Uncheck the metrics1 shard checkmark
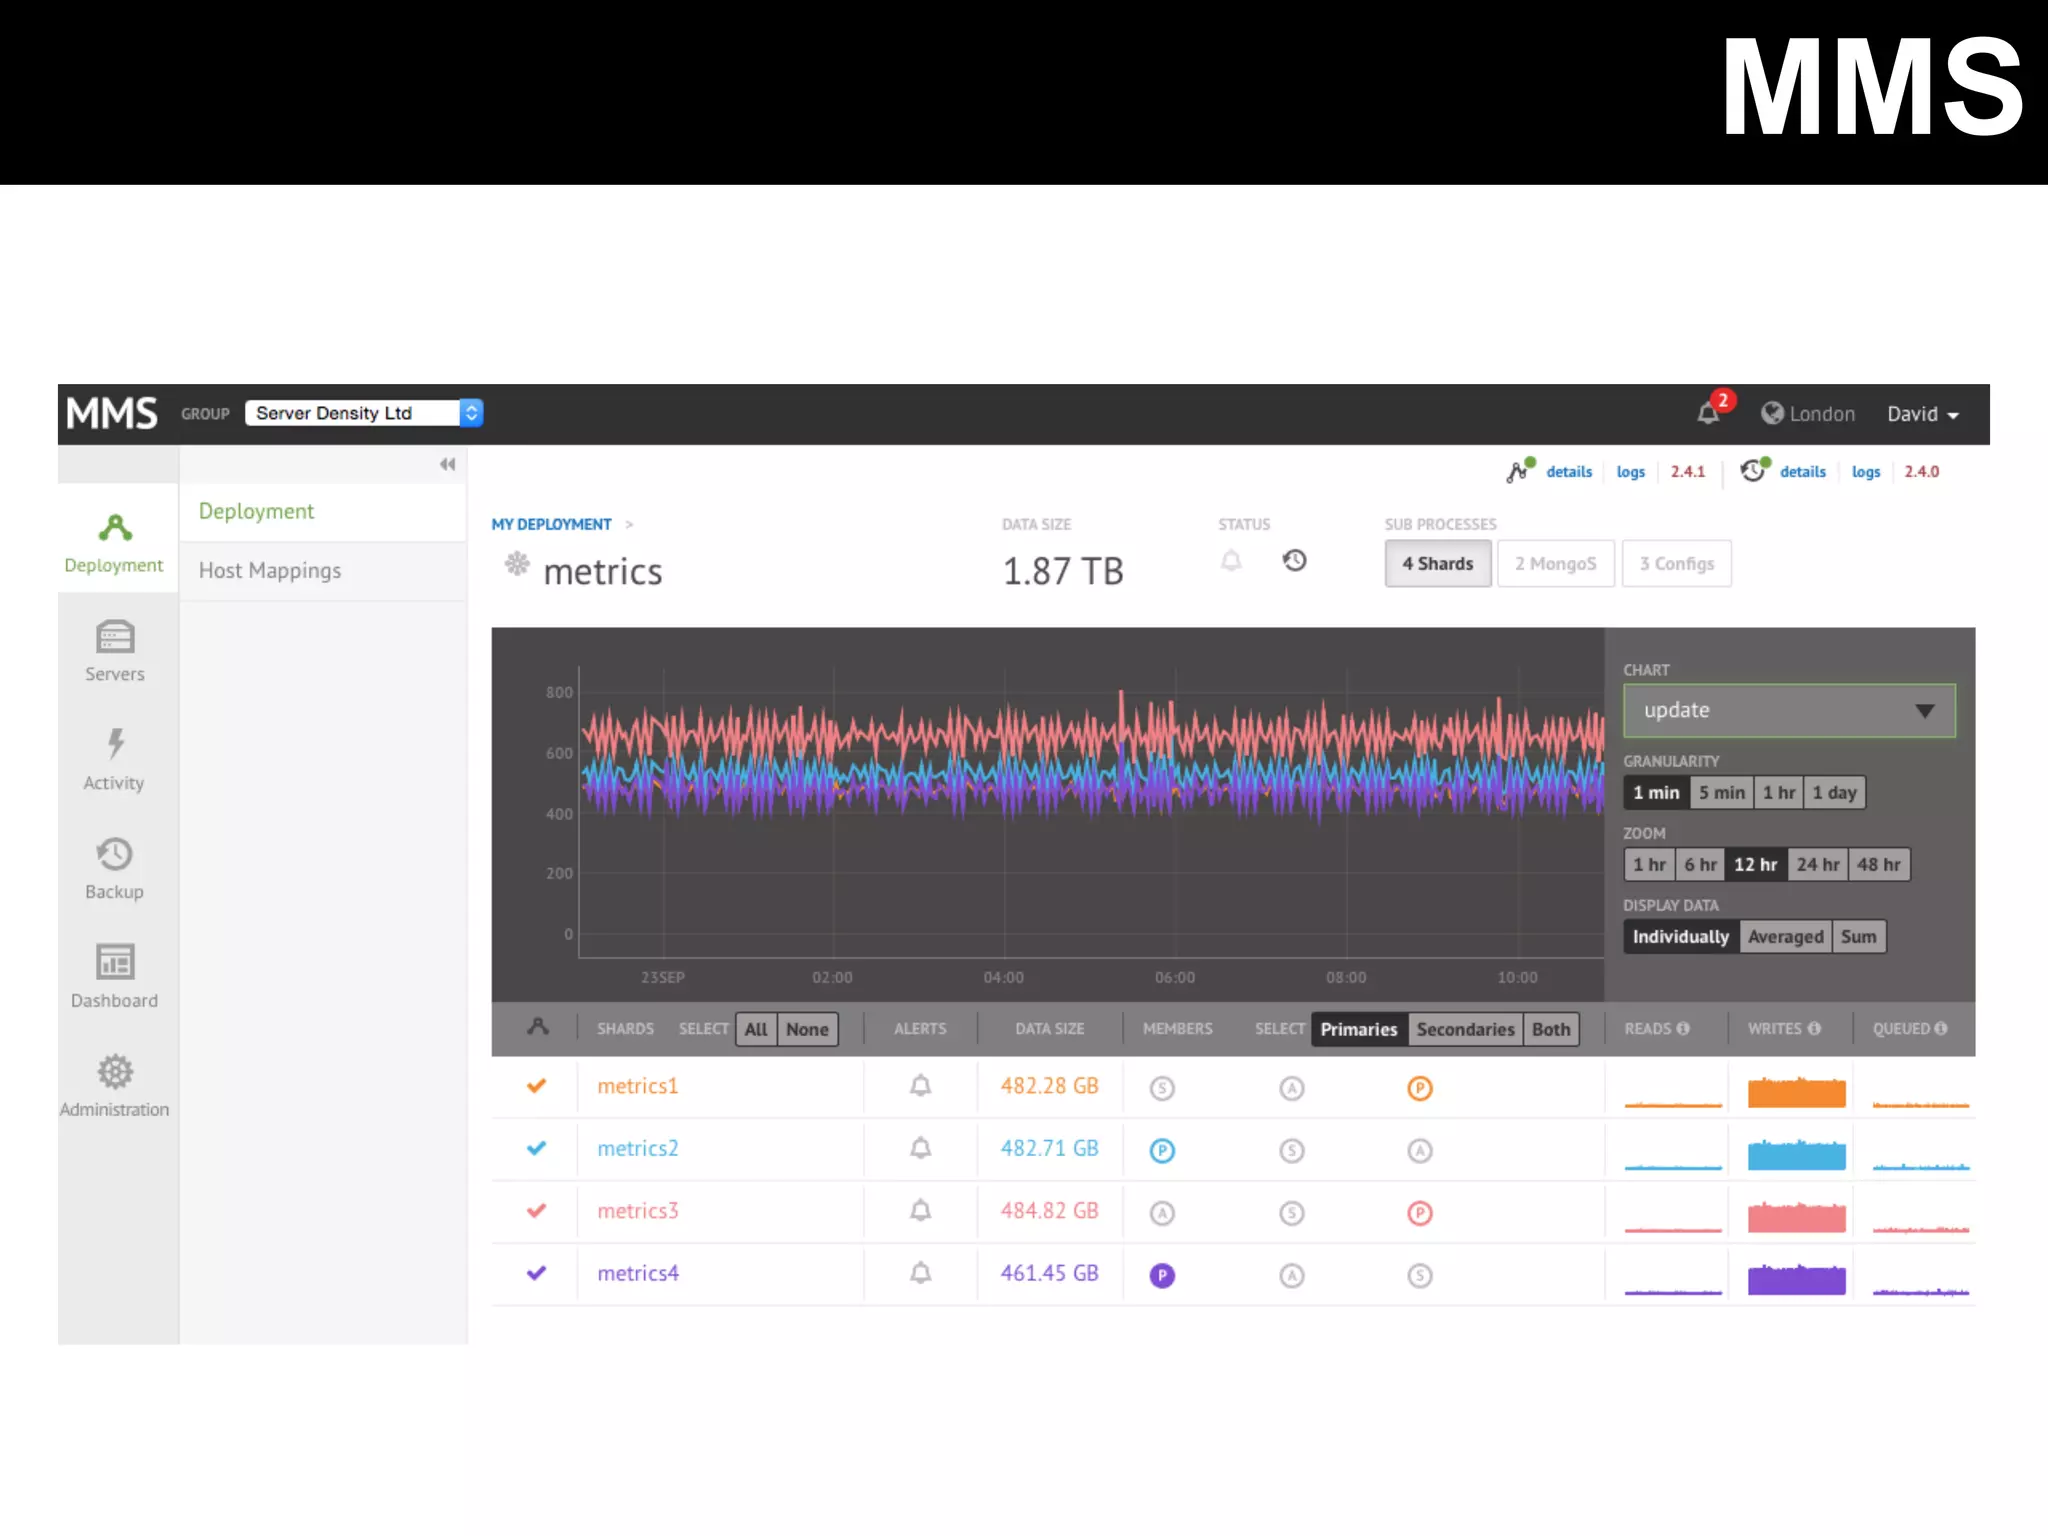2048x1536 pixels. point(536,1086)
